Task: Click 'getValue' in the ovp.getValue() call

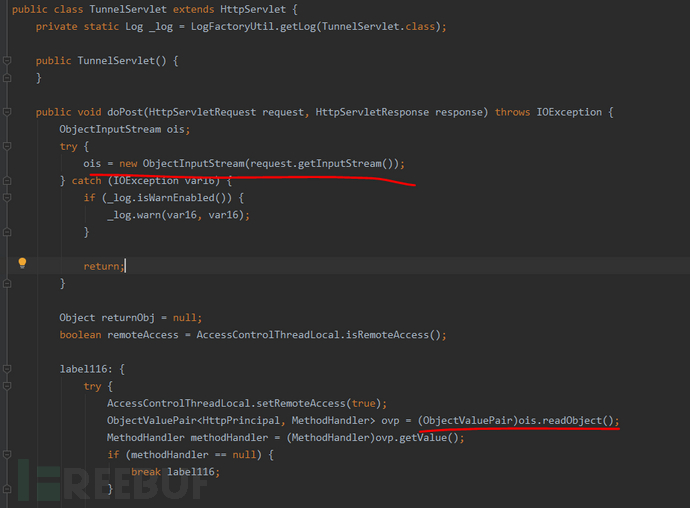Action: [x=423, y=438]
